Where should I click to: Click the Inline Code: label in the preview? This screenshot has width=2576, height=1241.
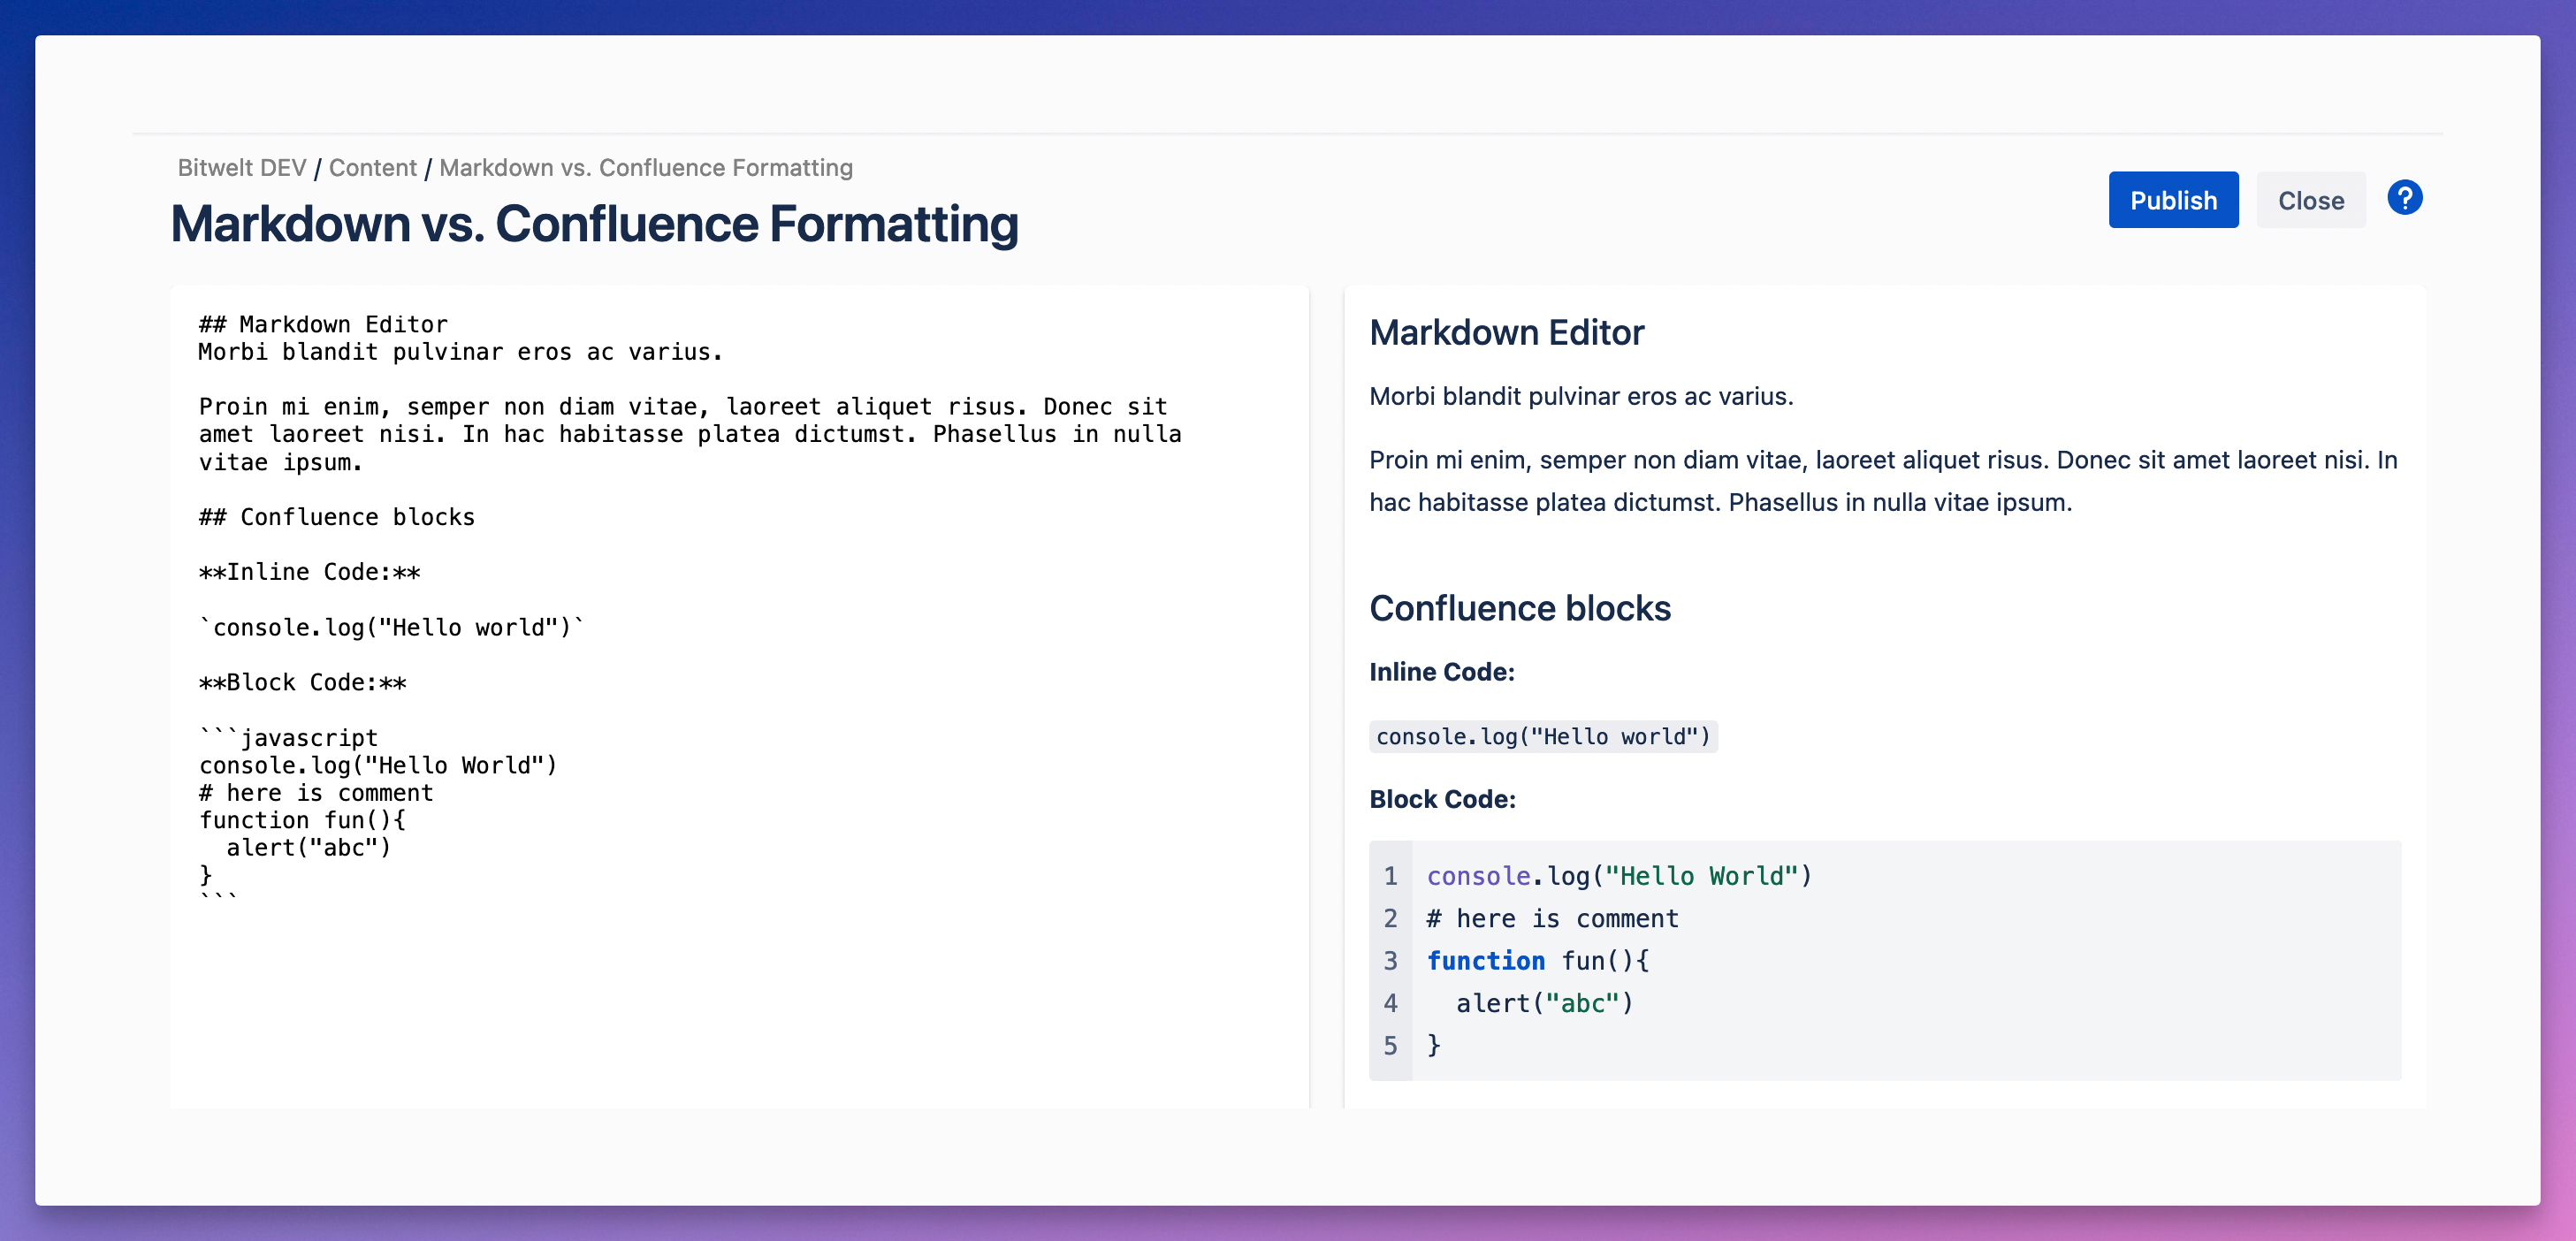point(1442,672)
